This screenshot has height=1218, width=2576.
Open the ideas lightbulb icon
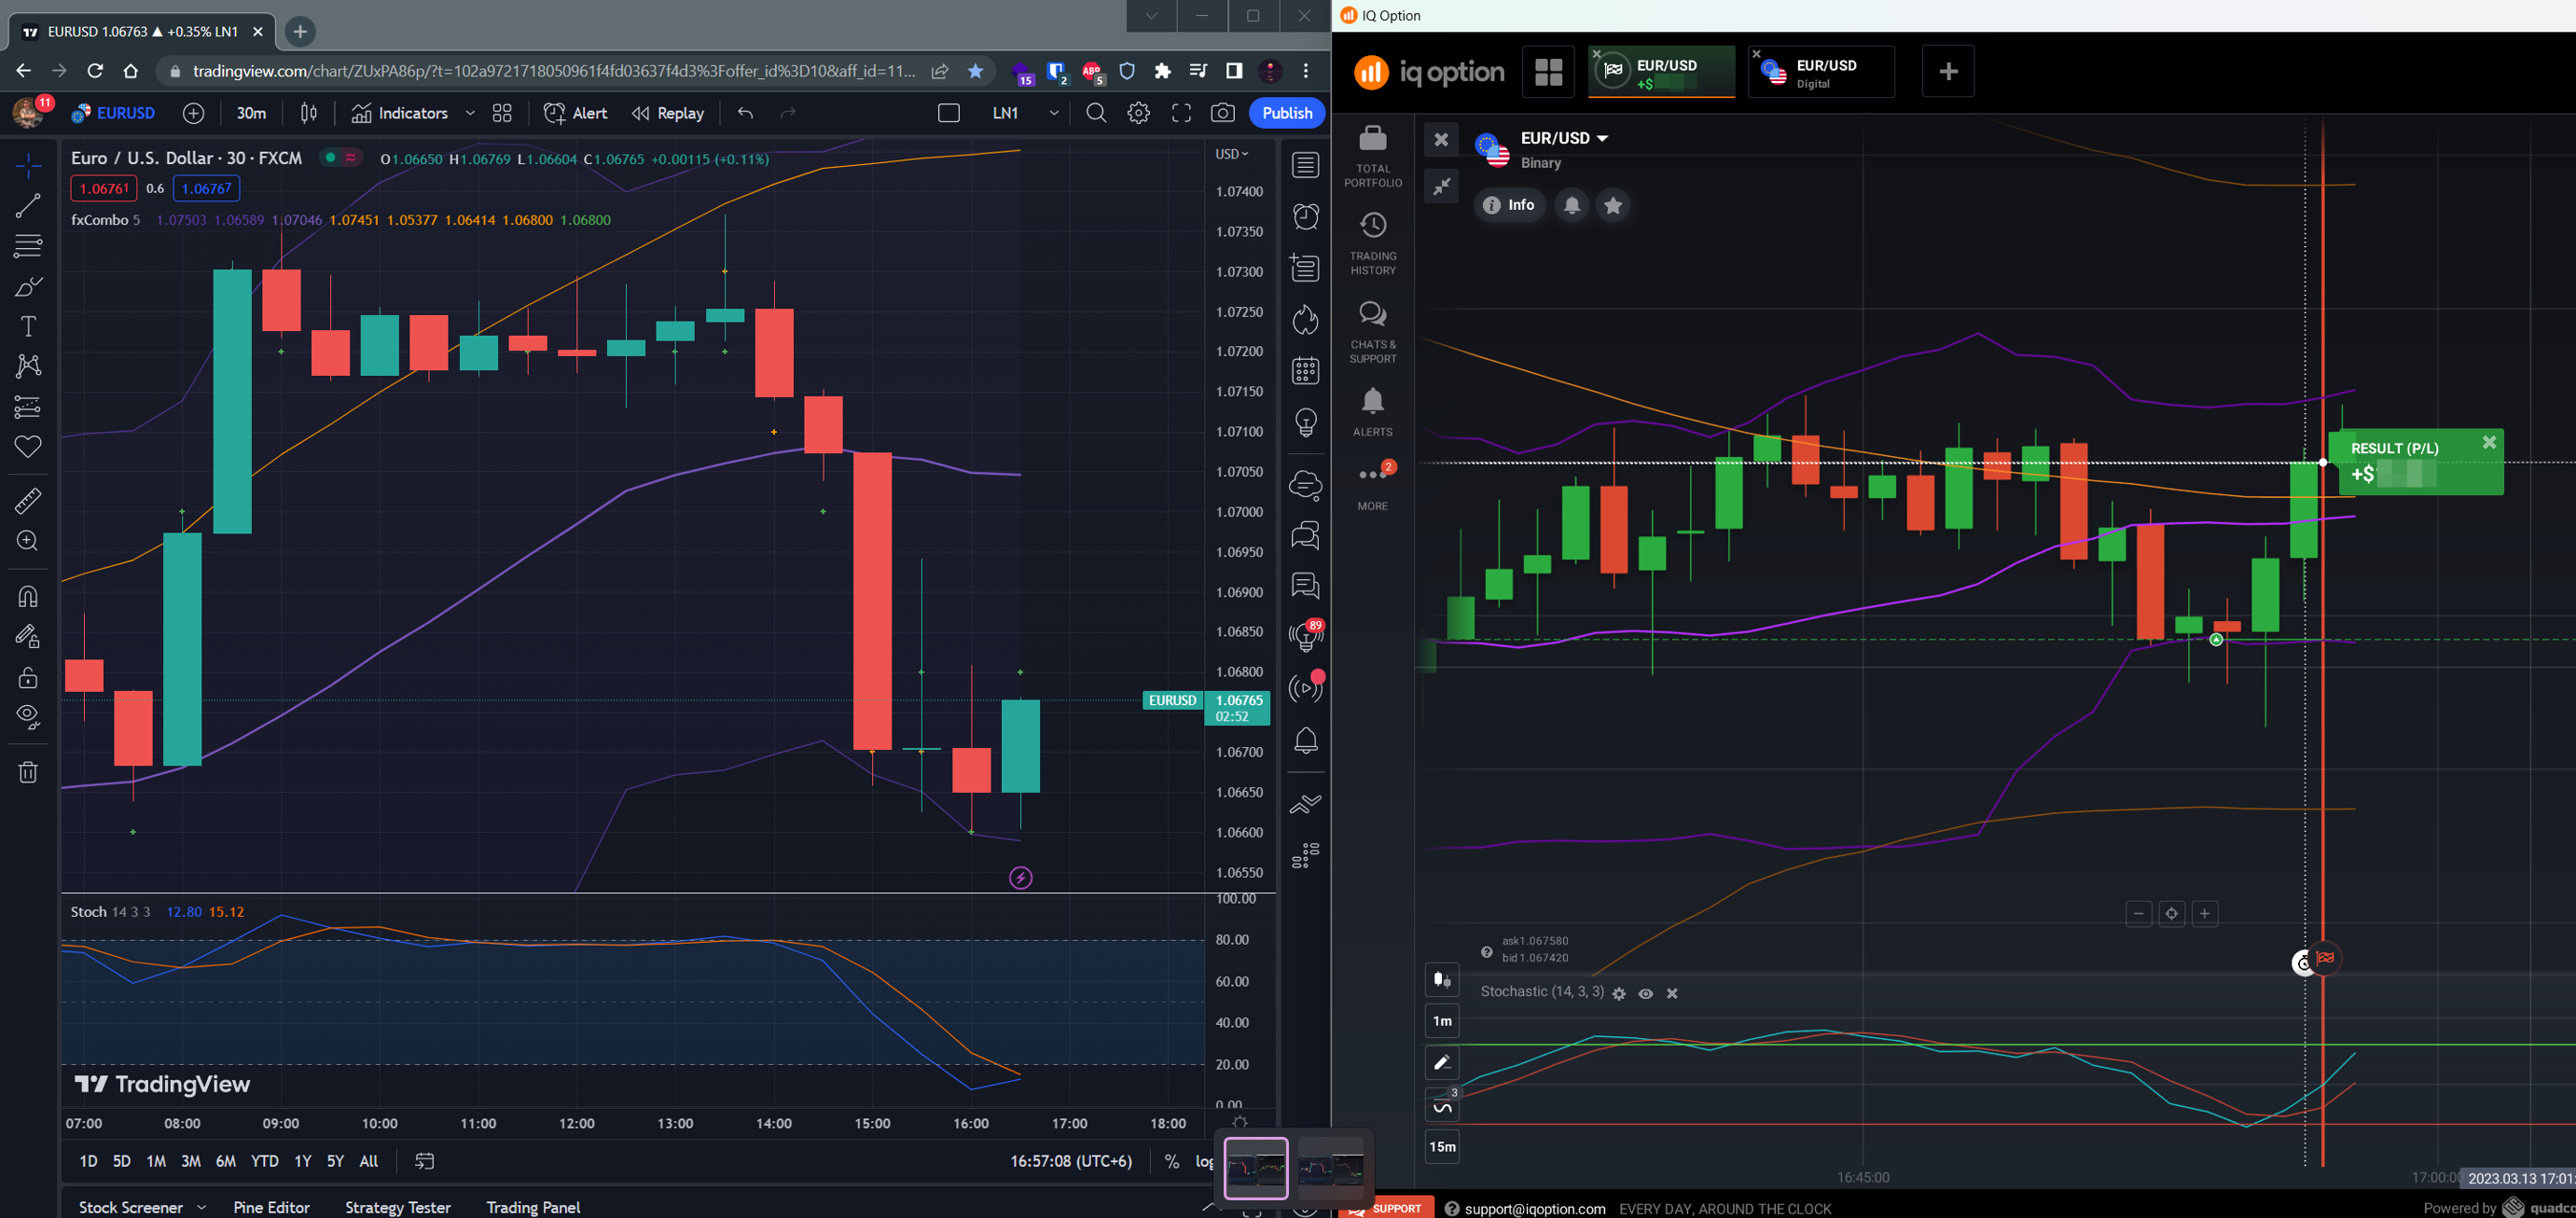point(1305,423)
